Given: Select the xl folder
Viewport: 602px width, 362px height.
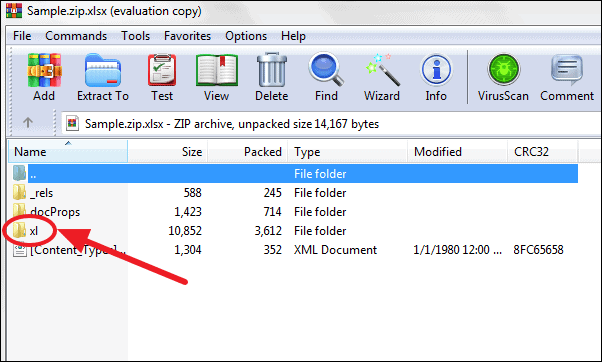Looking at the screenshot, I should pyautogui.click(x=34, y=231).
